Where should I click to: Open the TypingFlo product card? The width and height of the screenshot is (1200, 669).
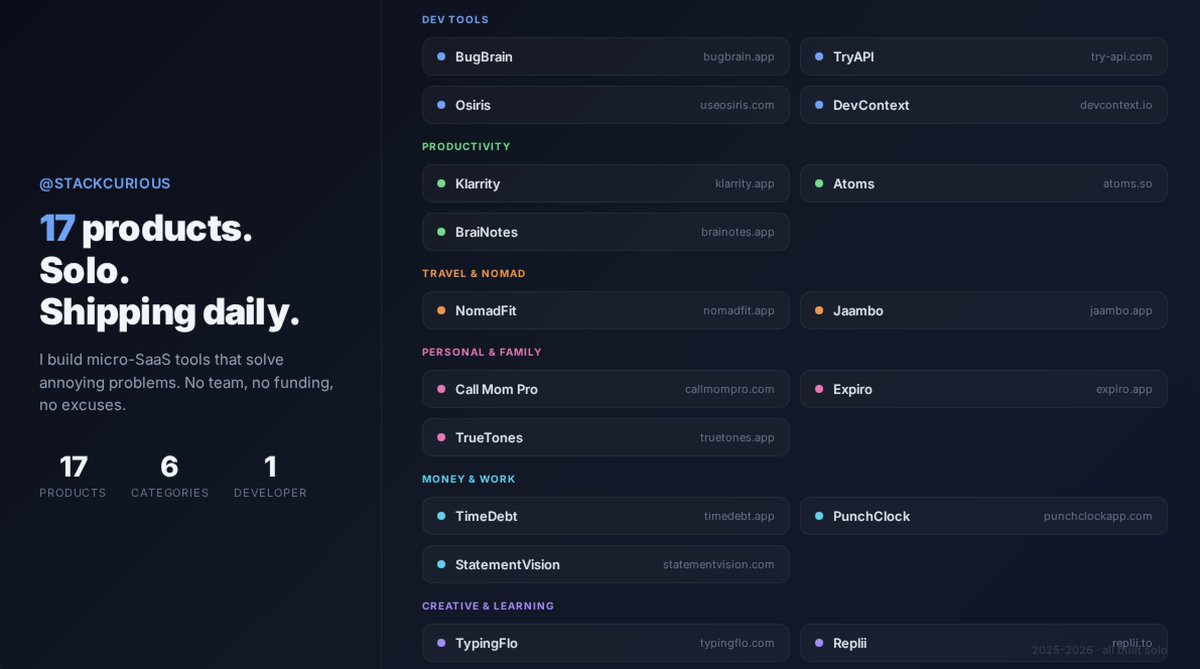pyautogui.click(x=605, y=643)
